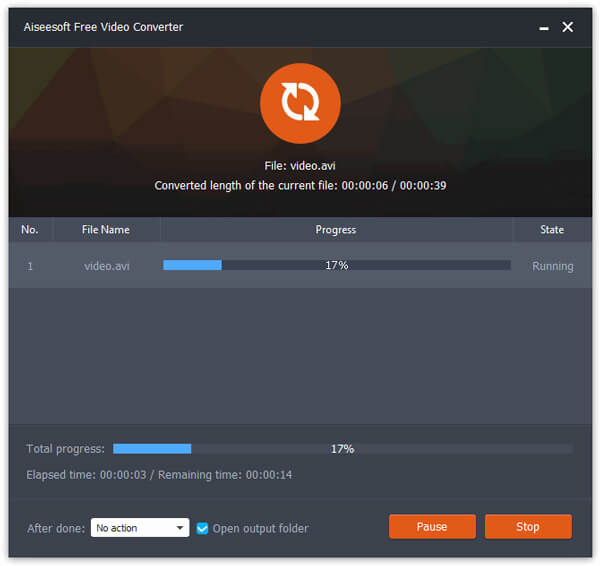The width and height of the screenshot is (600, 566).
Task: Open the After done dropdown
Action: point(140,528)
